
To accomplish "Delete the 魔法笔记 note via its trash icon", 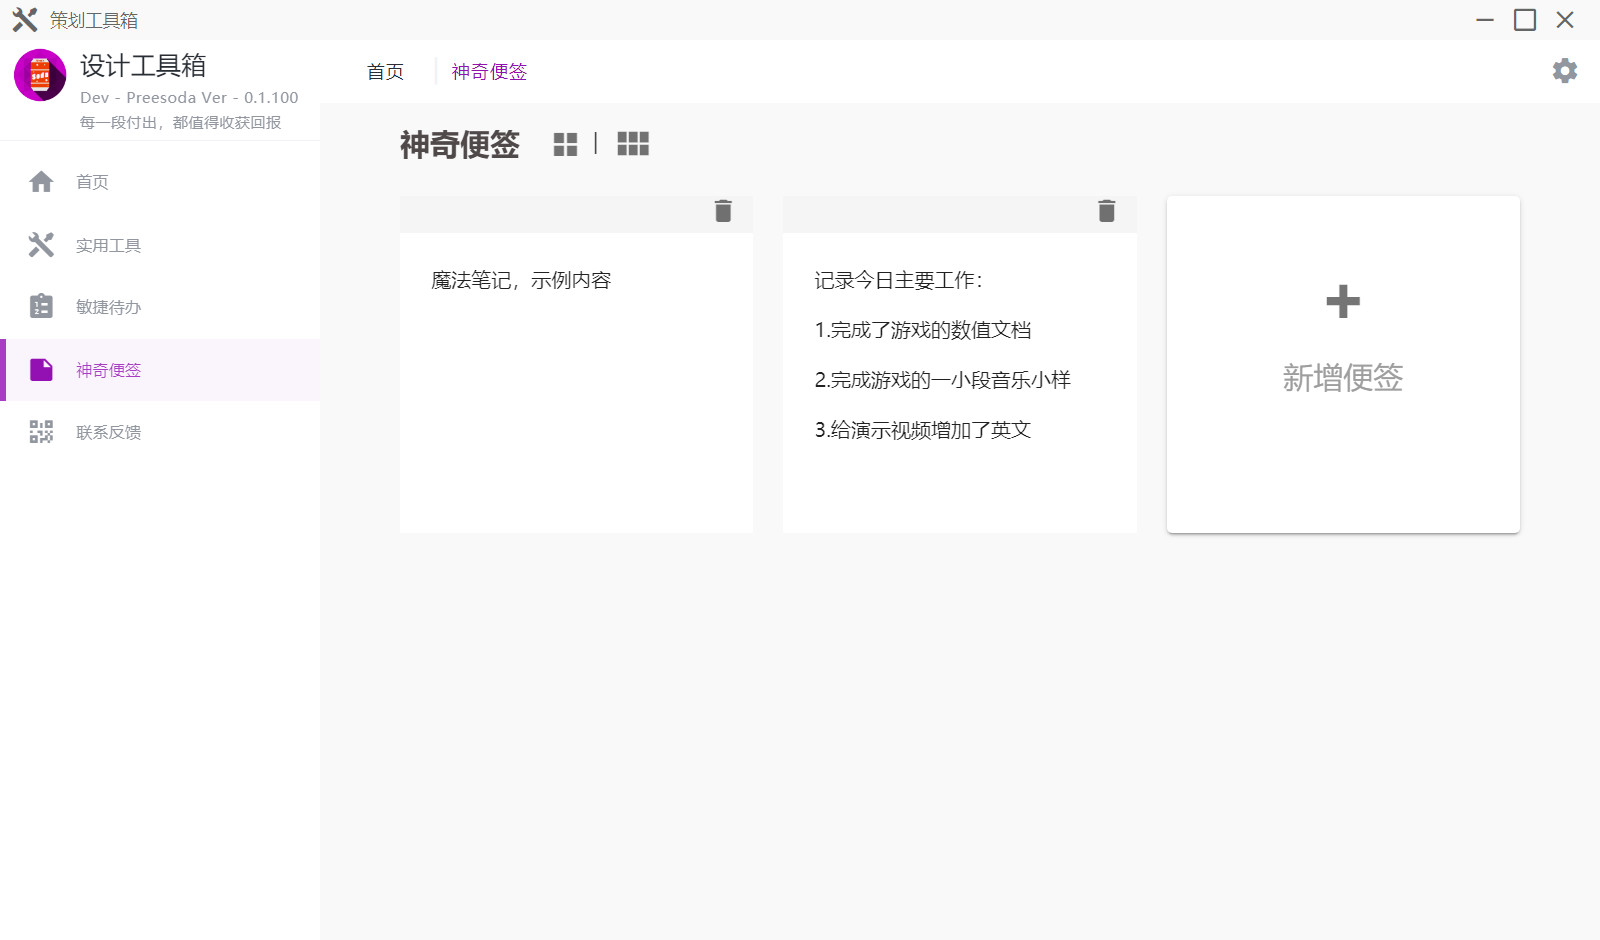I will coord(722,211).
